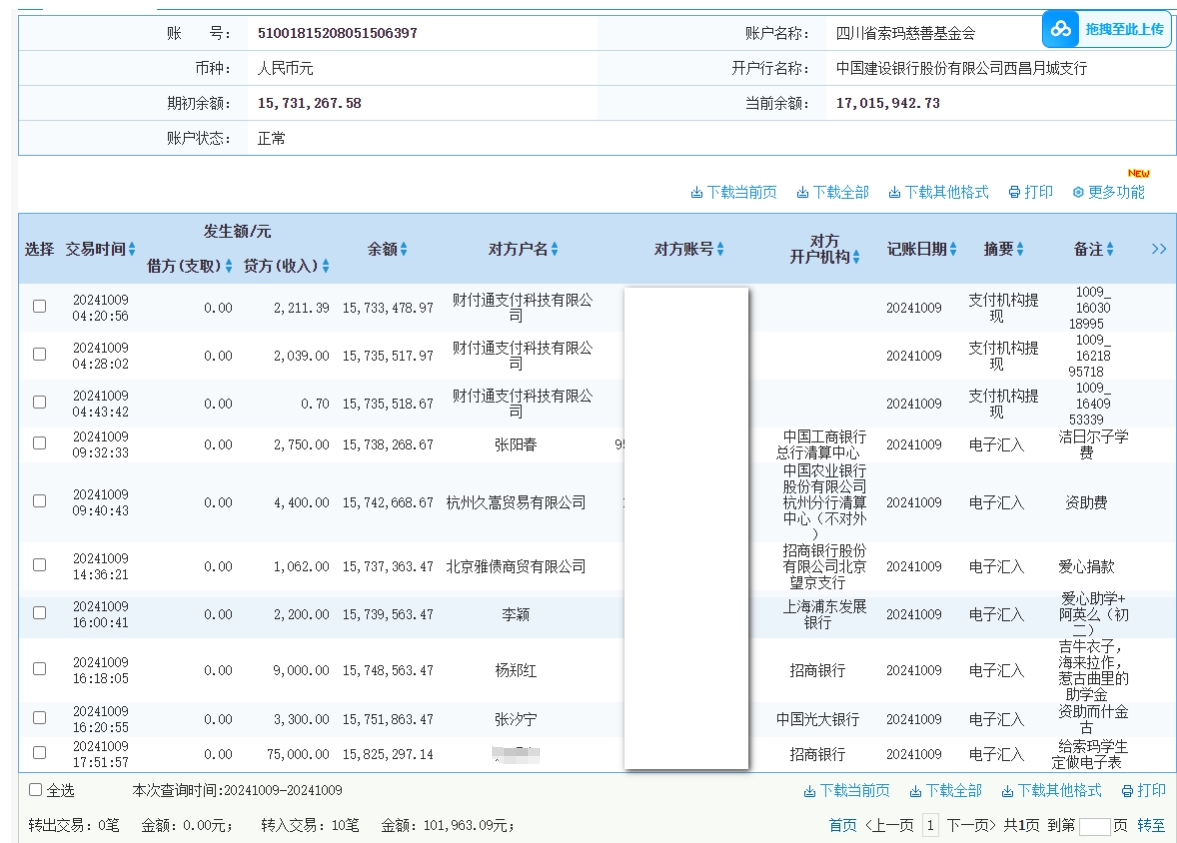1177x843 pixels.
Task: Tick the 杨郑红 transaction checkbox
Action: click(40, 668)
